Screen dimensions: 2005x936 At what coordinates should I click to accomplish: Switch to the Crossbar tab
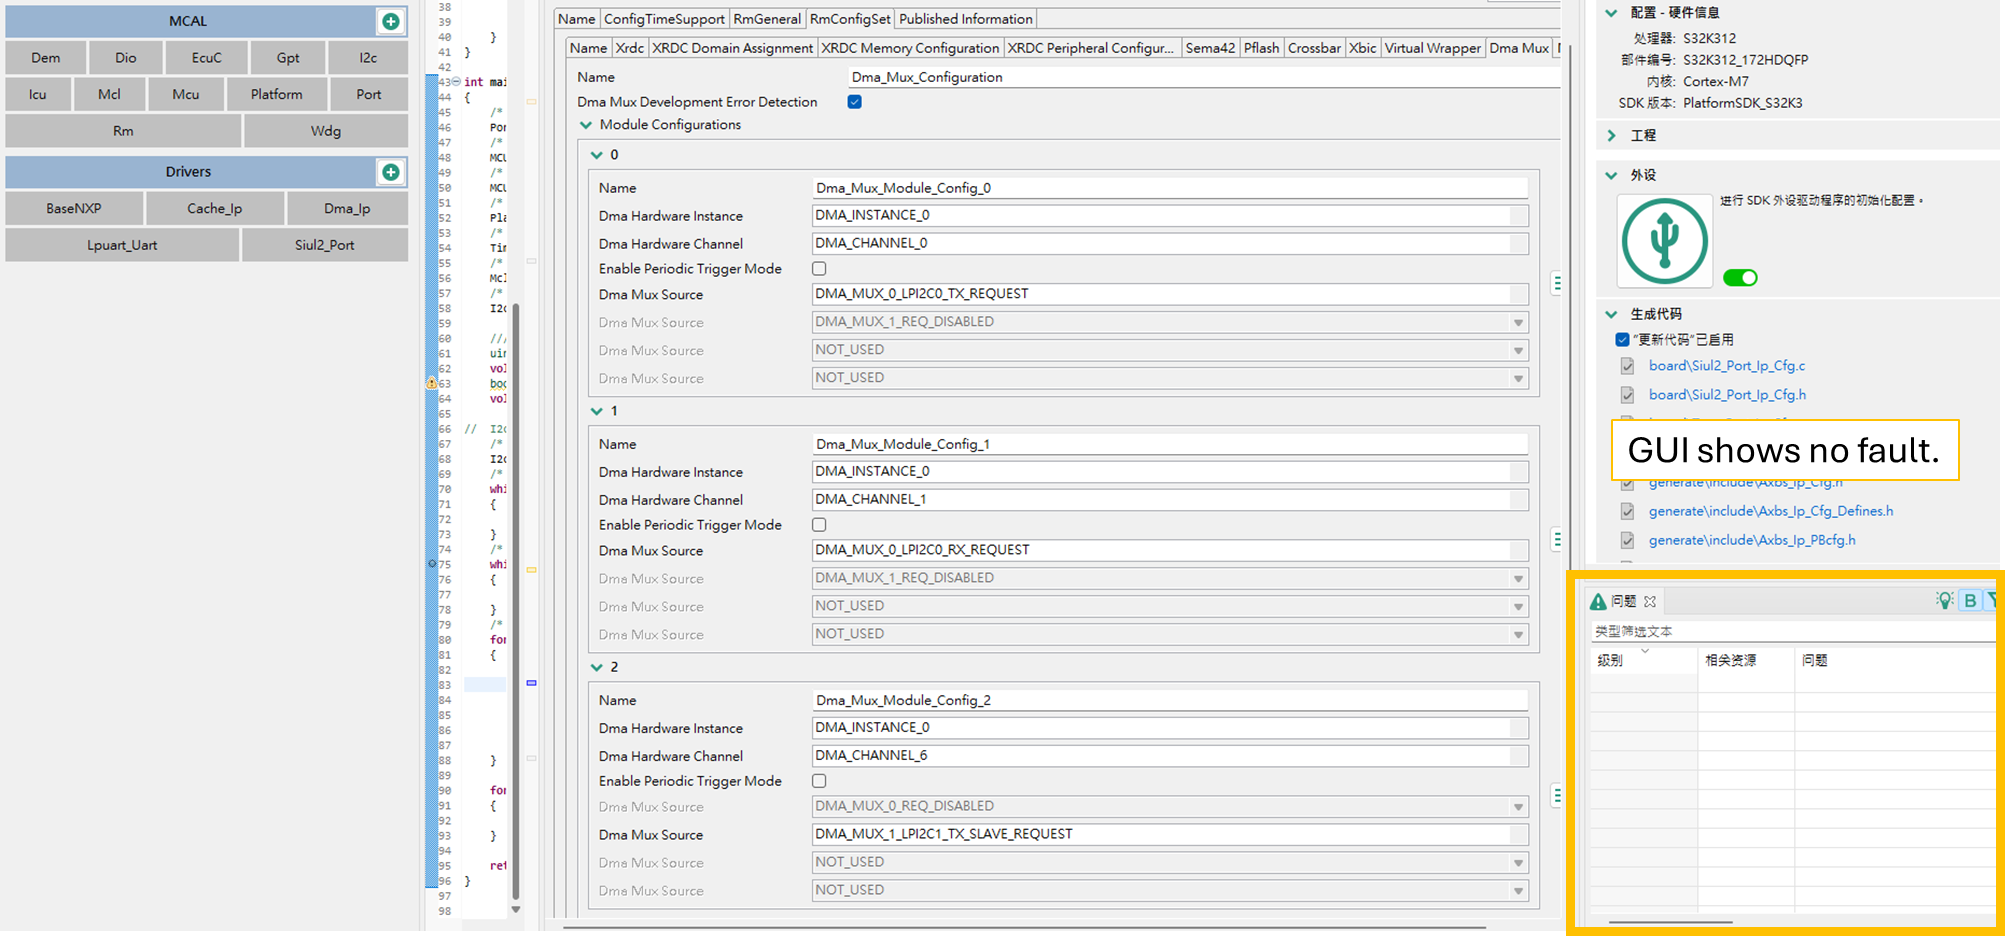click(1314, 48)
